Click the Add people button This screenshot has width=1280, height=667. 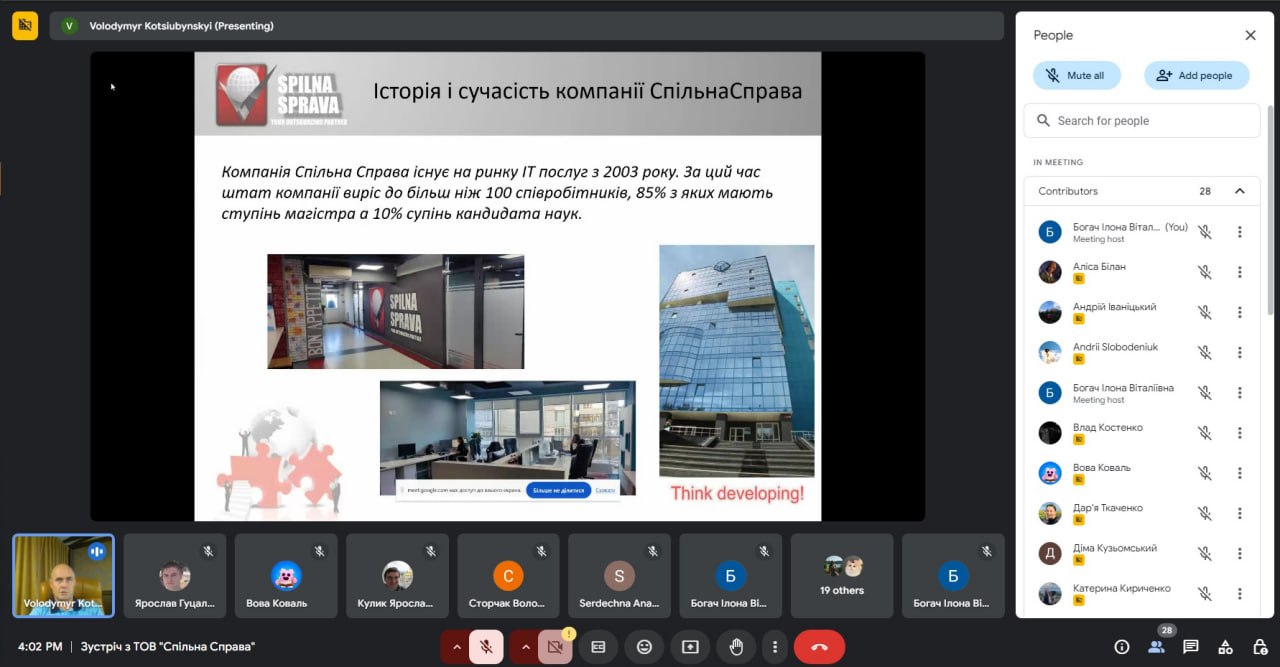[x=1196, y=75]
